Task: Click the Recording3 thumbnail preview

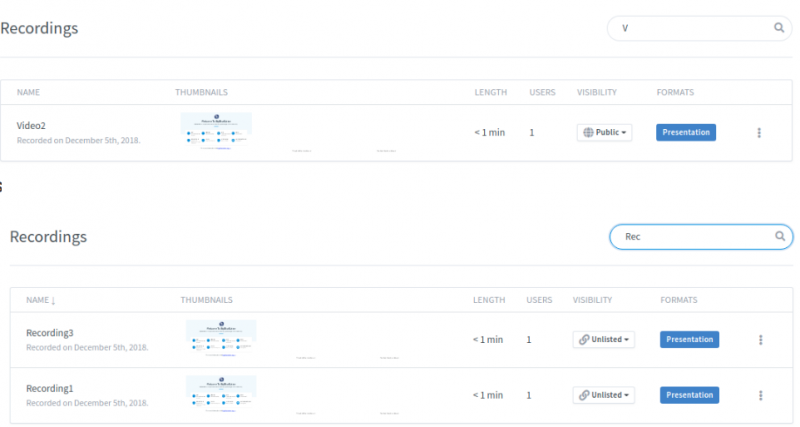Action: 221,336
